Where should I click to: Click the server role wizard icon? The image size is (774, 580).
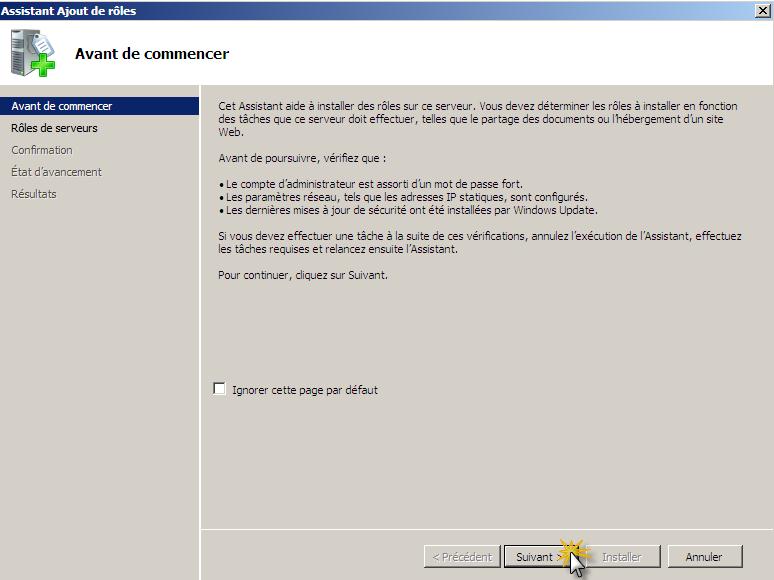click(33, 53)
